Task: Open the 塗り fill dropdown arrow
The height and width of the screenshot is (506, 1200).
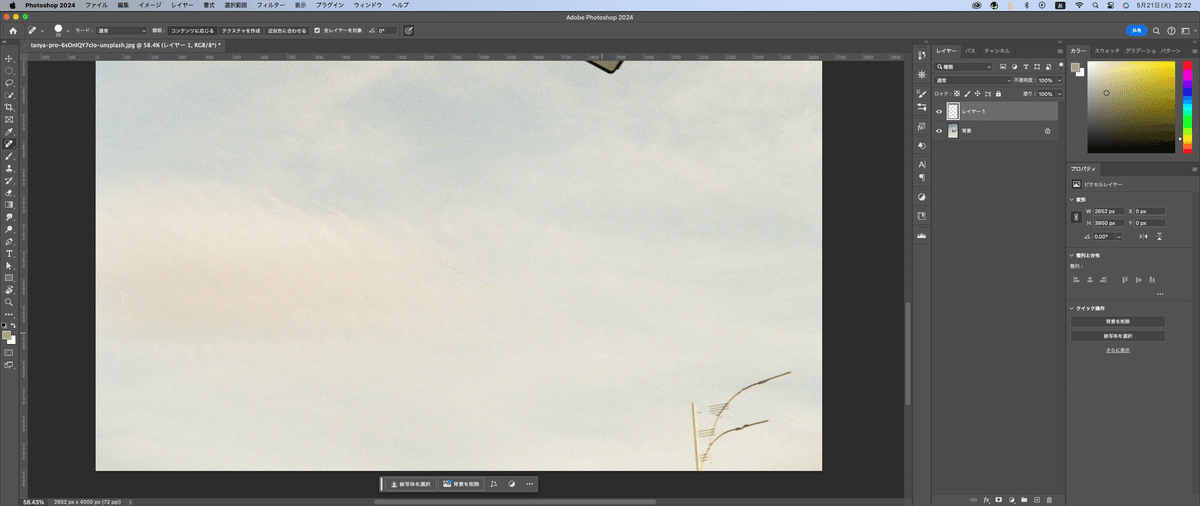Action: click(x=1059, y=93)
